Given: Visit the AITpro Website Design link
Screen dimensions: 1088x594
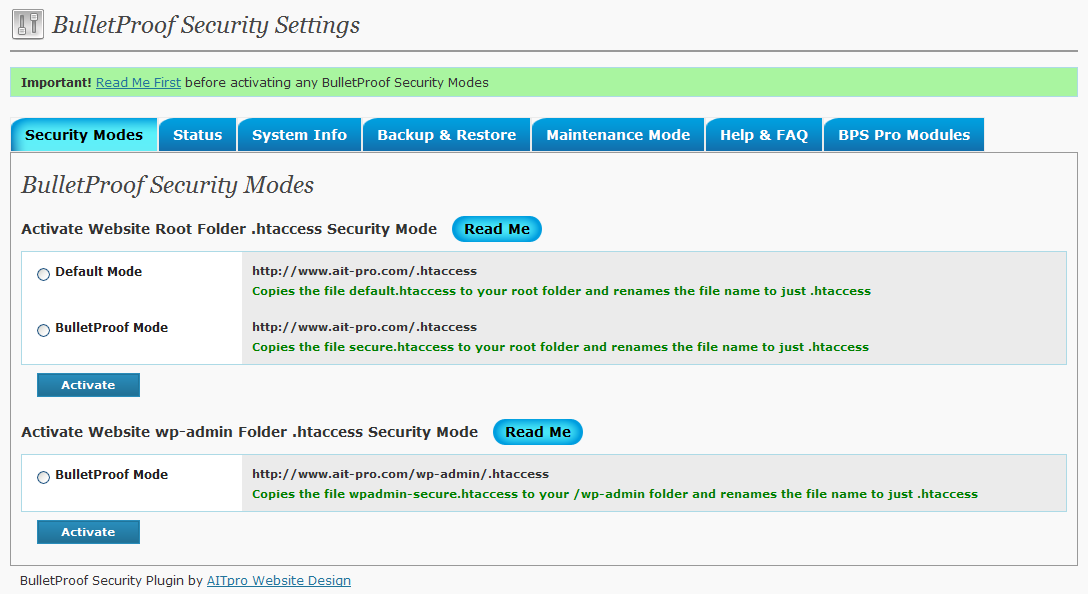Looking at the screenshot, I should point(279,581).
